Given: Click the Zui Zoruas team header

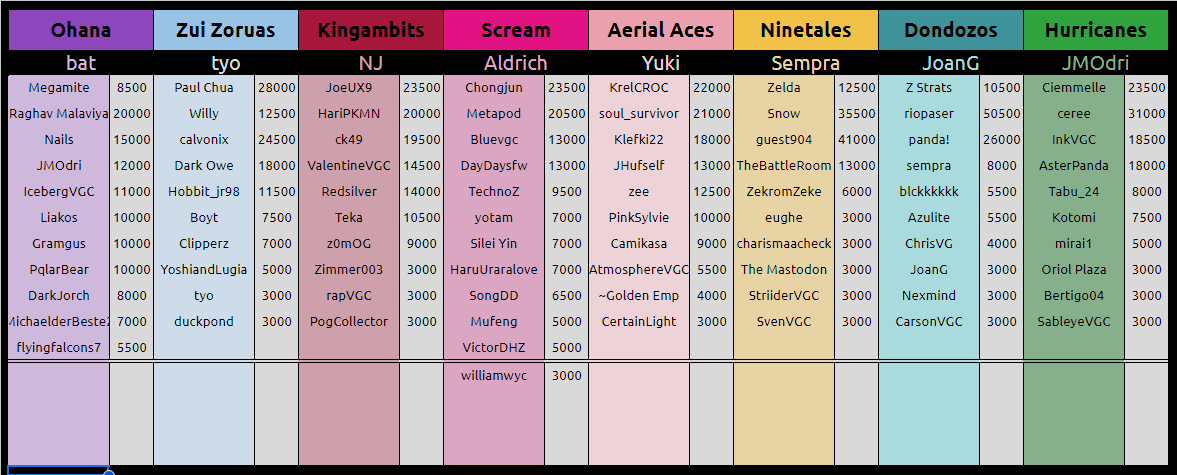Looking at the screenshot, I should pos(226,30).
